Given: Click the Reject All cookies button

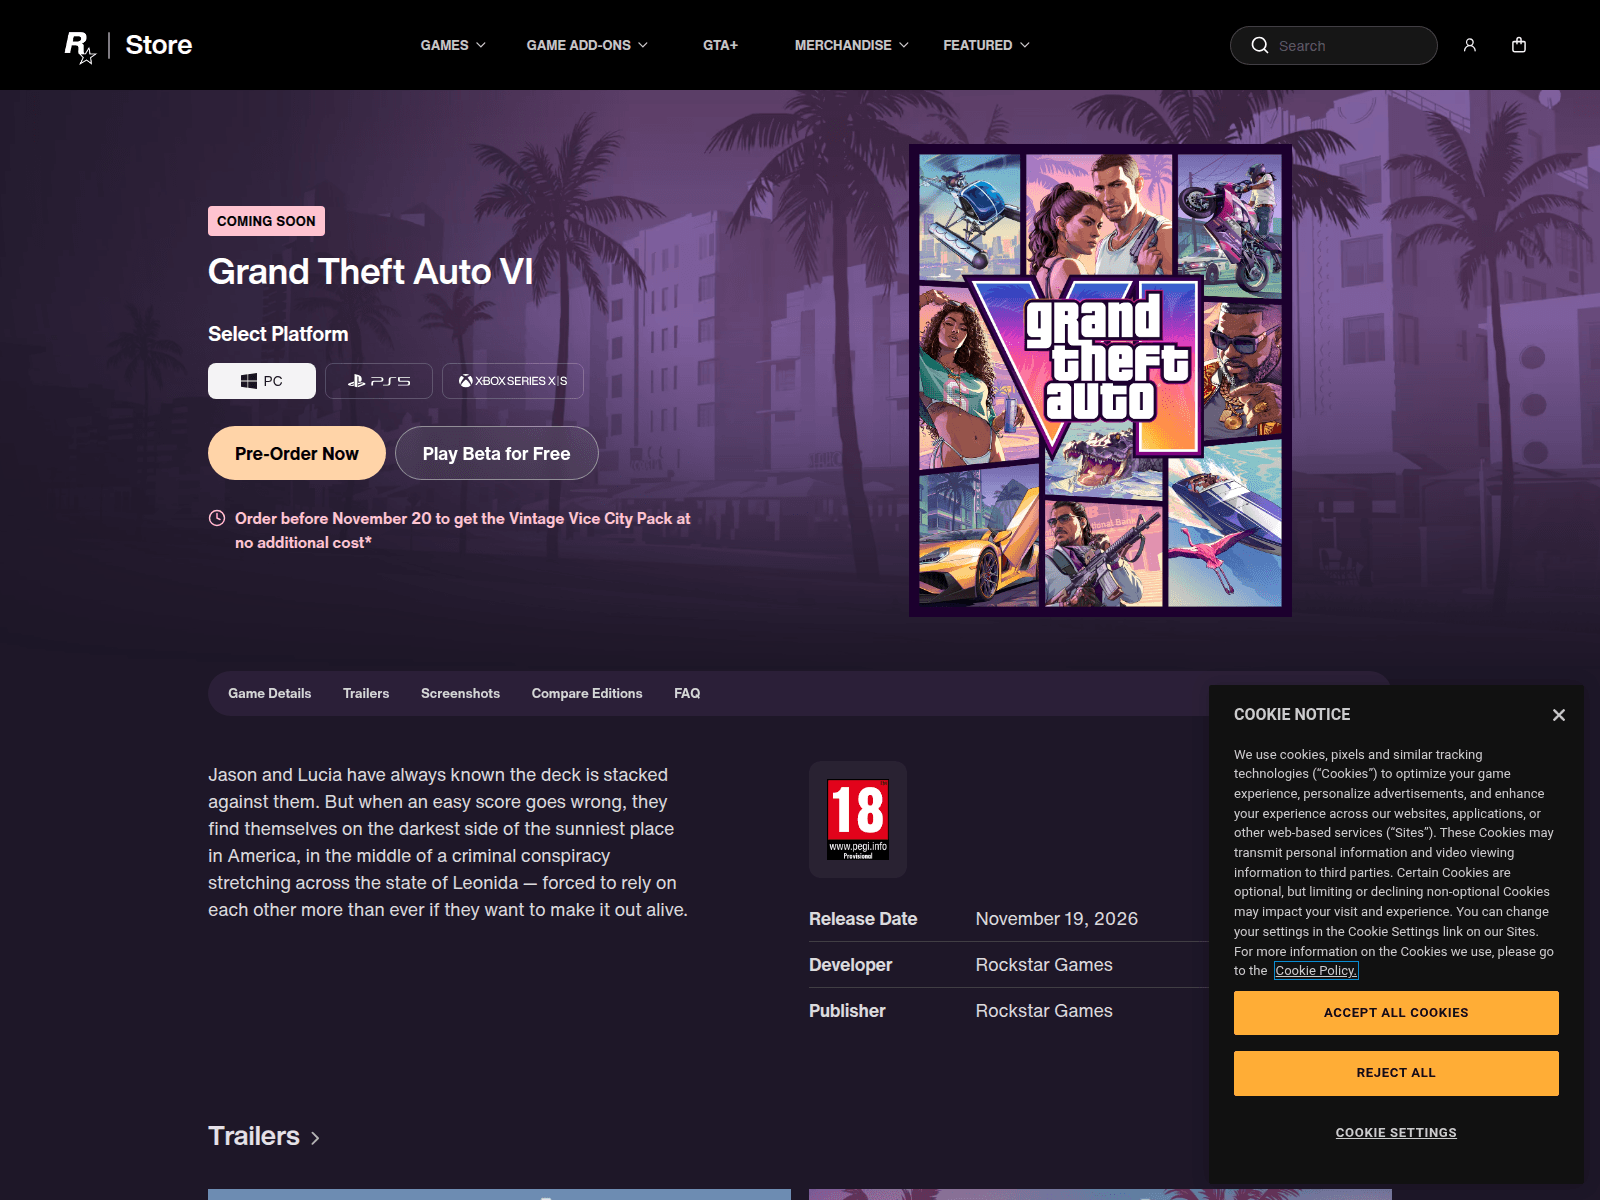Looking at the screenshot, I should click(1396, 1073).
